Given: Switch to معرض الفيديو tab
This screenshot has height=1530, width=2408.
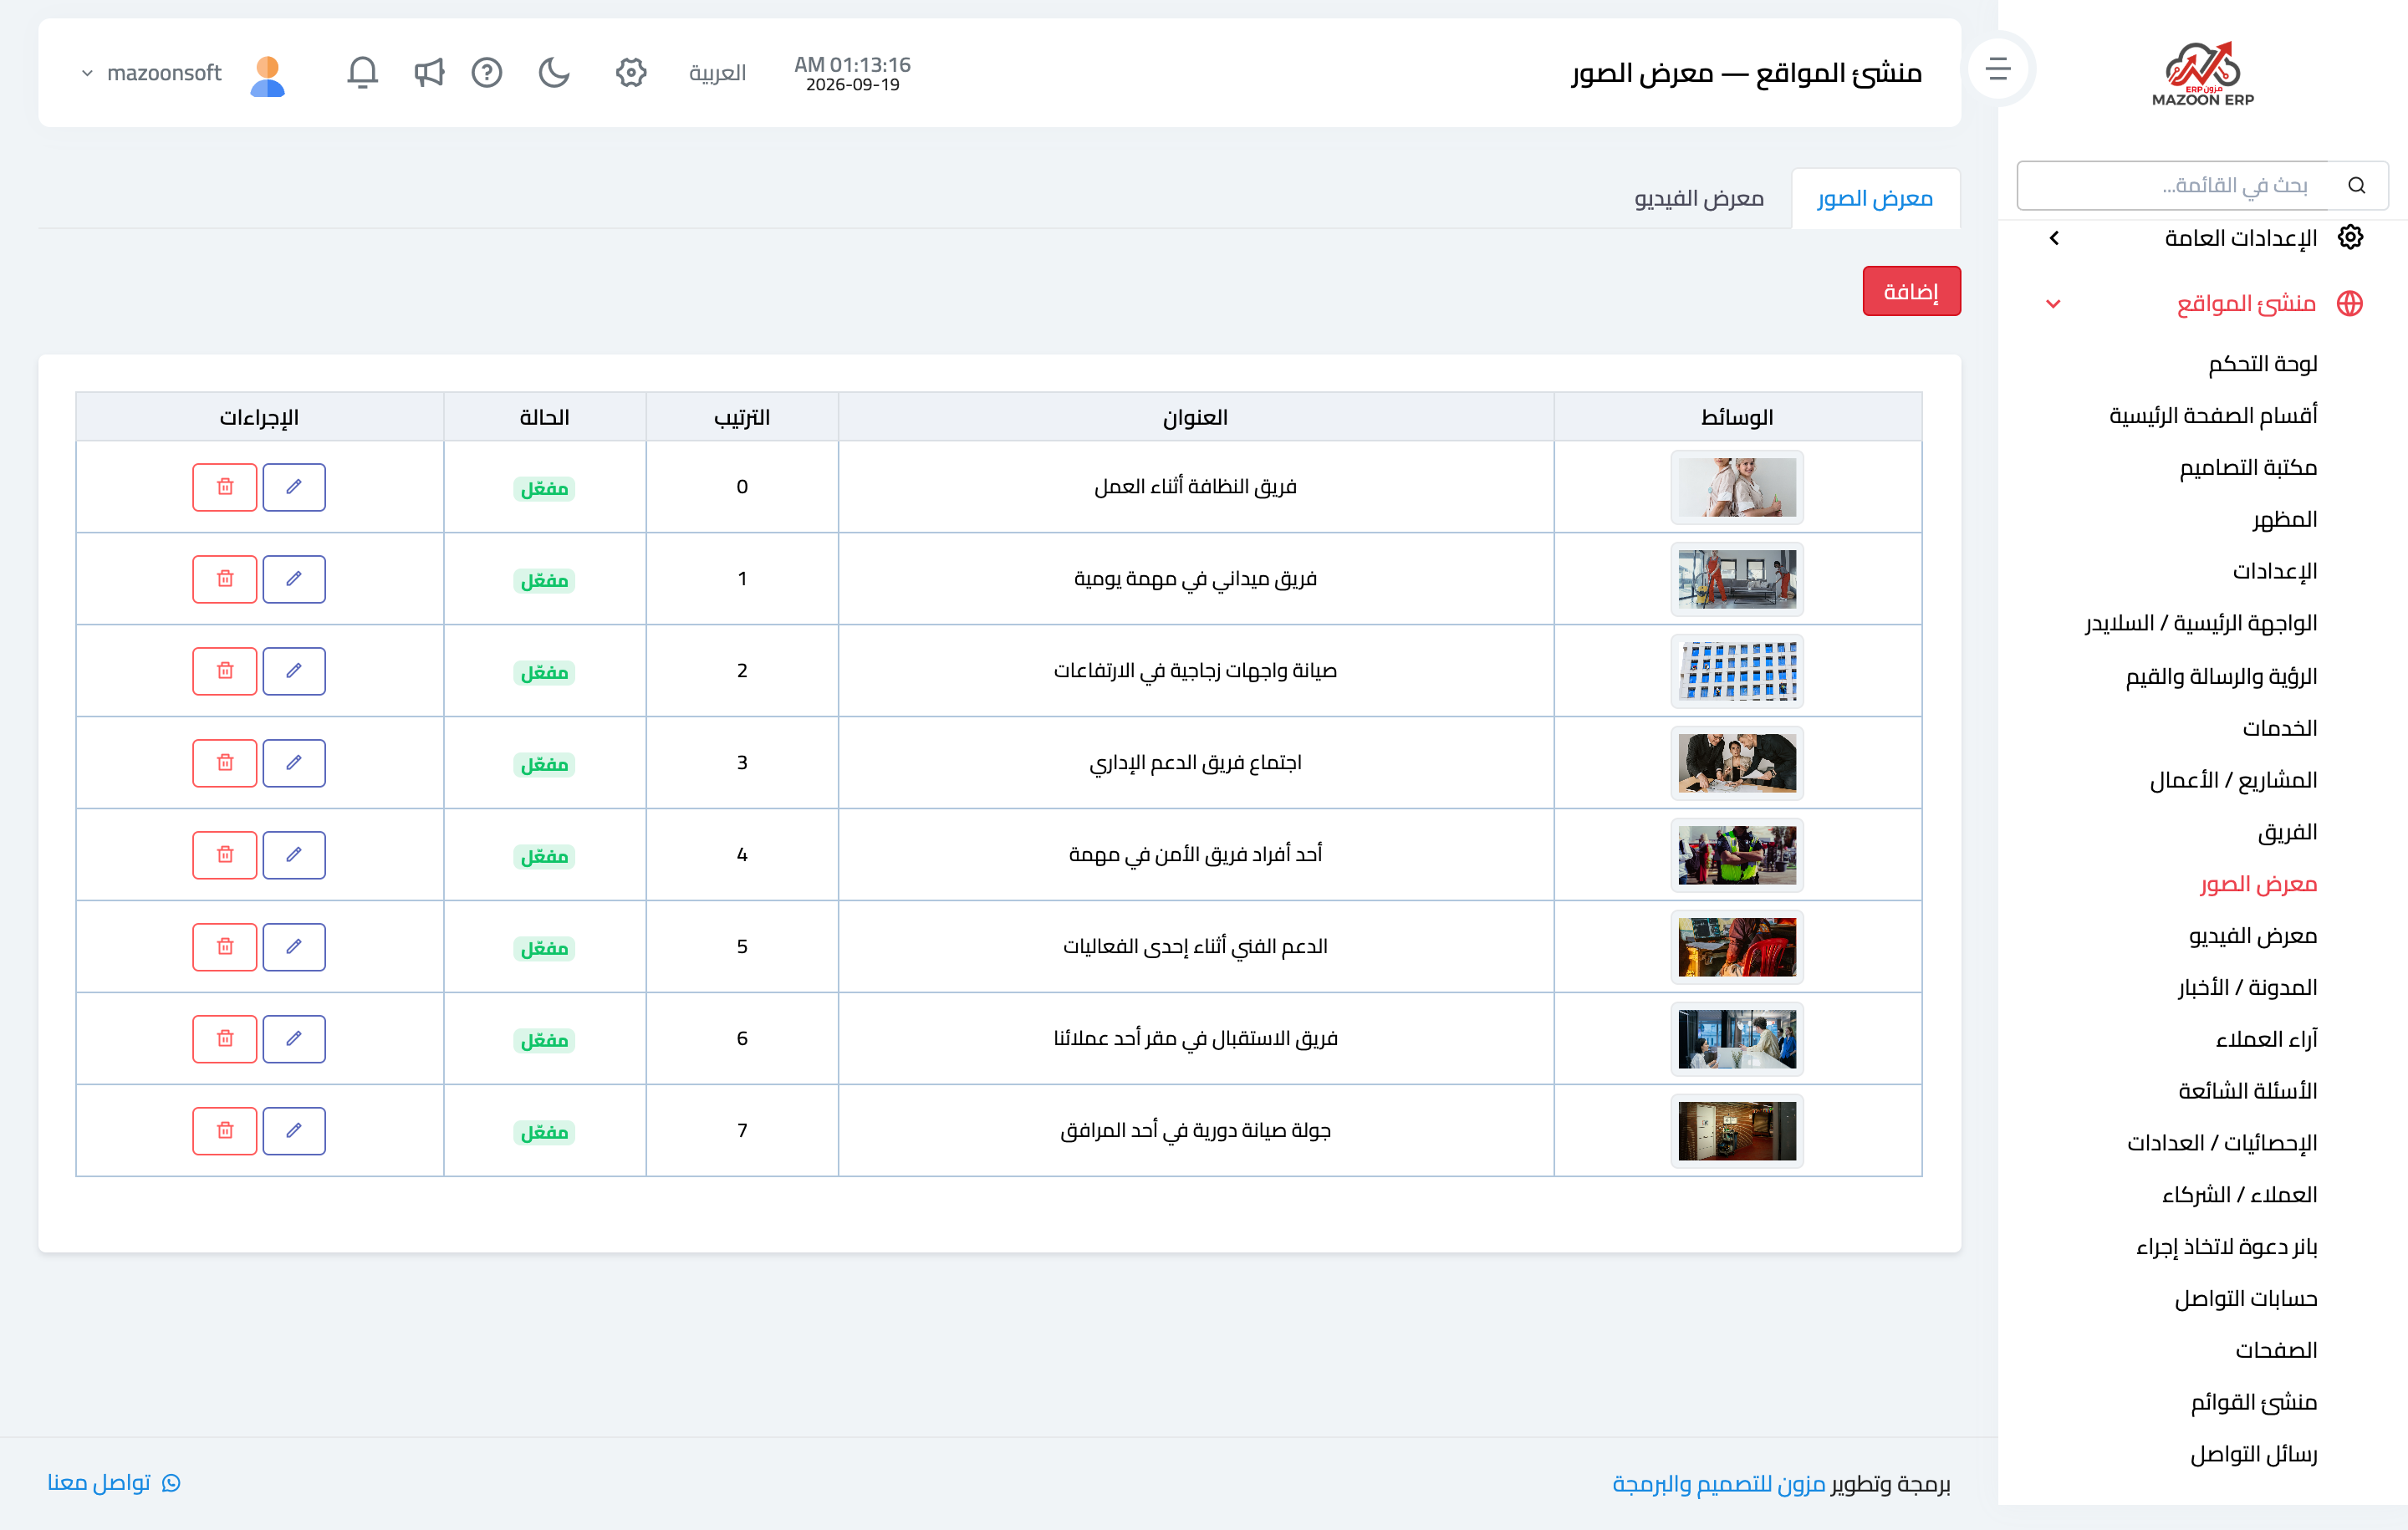Looking at the screenshot, I should point(1699,198).
